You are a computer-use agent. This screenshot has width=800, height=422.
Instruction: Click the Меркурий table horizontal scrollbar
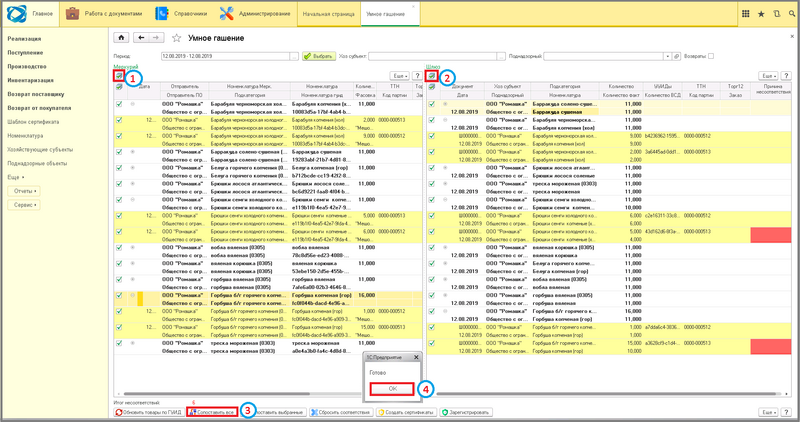[x=216, y=394]
